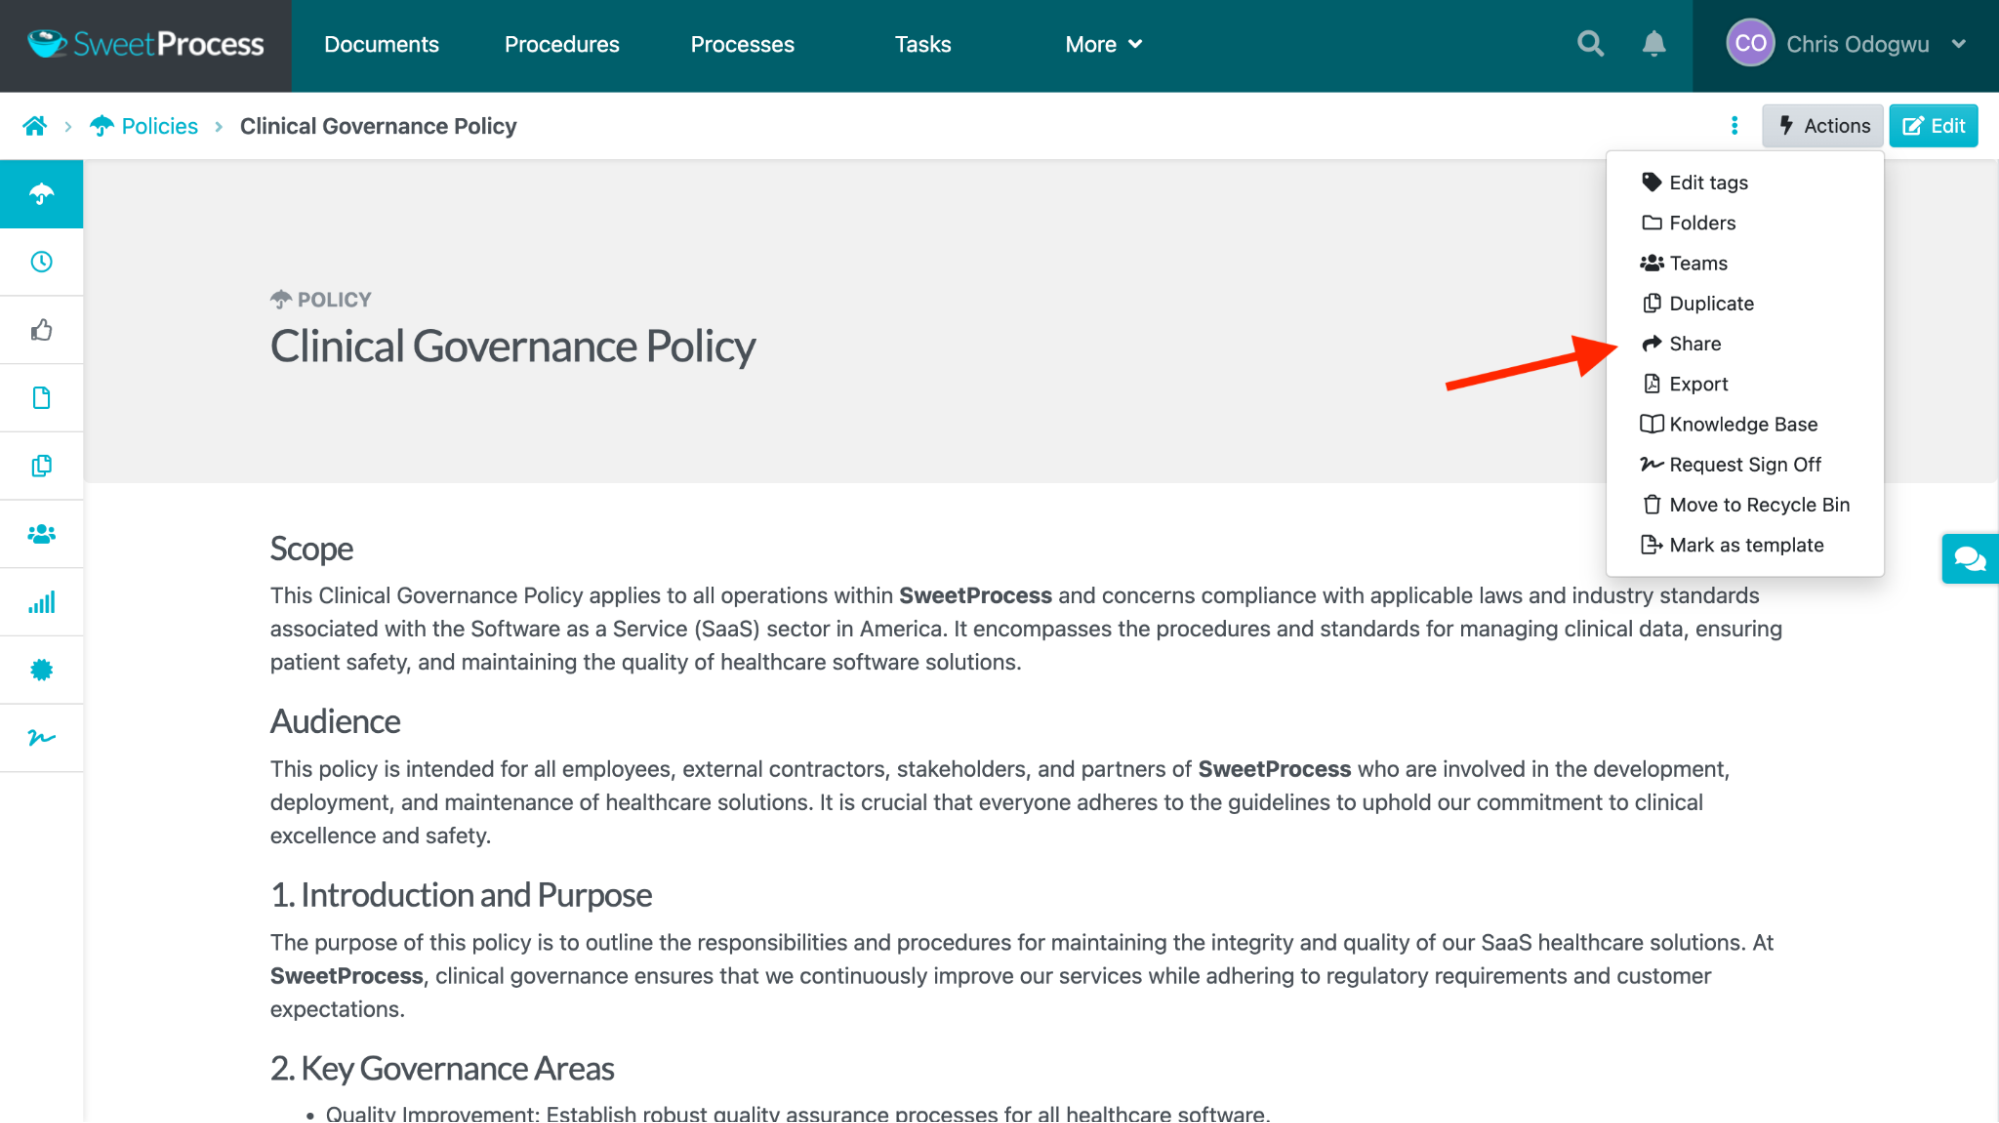Open the three-dot overflow menu near Actions
The image size is (1999, 1123).
click(x=1733, y=125)
